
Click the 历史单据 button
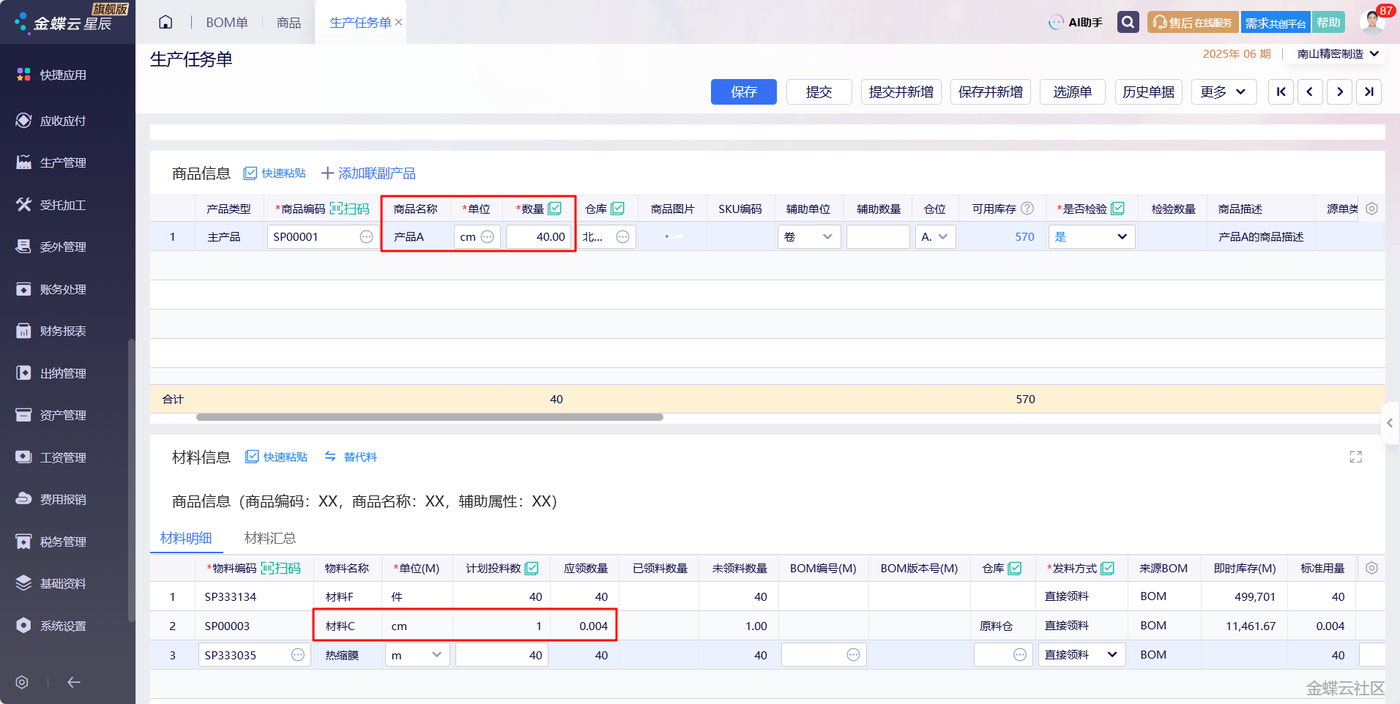(1148, 92)
